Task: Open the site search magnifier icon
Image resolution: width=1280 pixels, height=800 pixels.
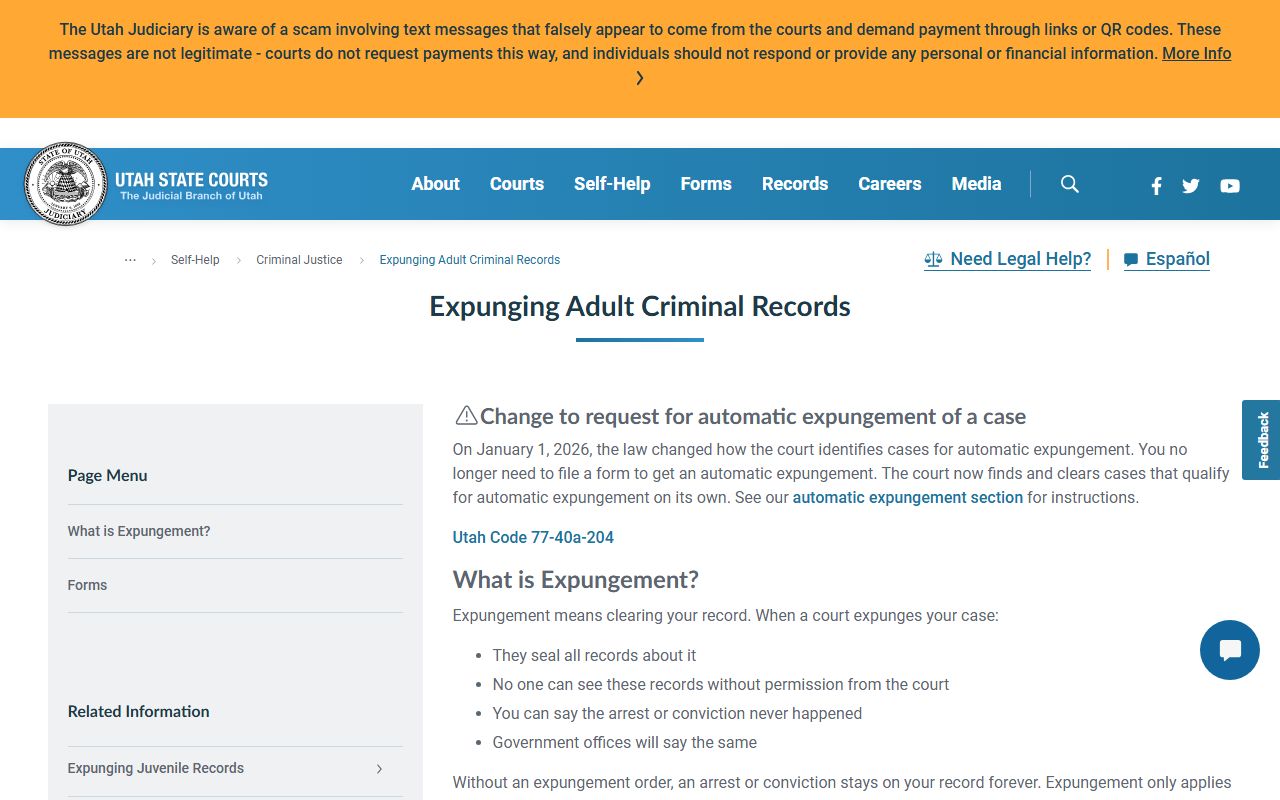Action: click(1069, 184)
